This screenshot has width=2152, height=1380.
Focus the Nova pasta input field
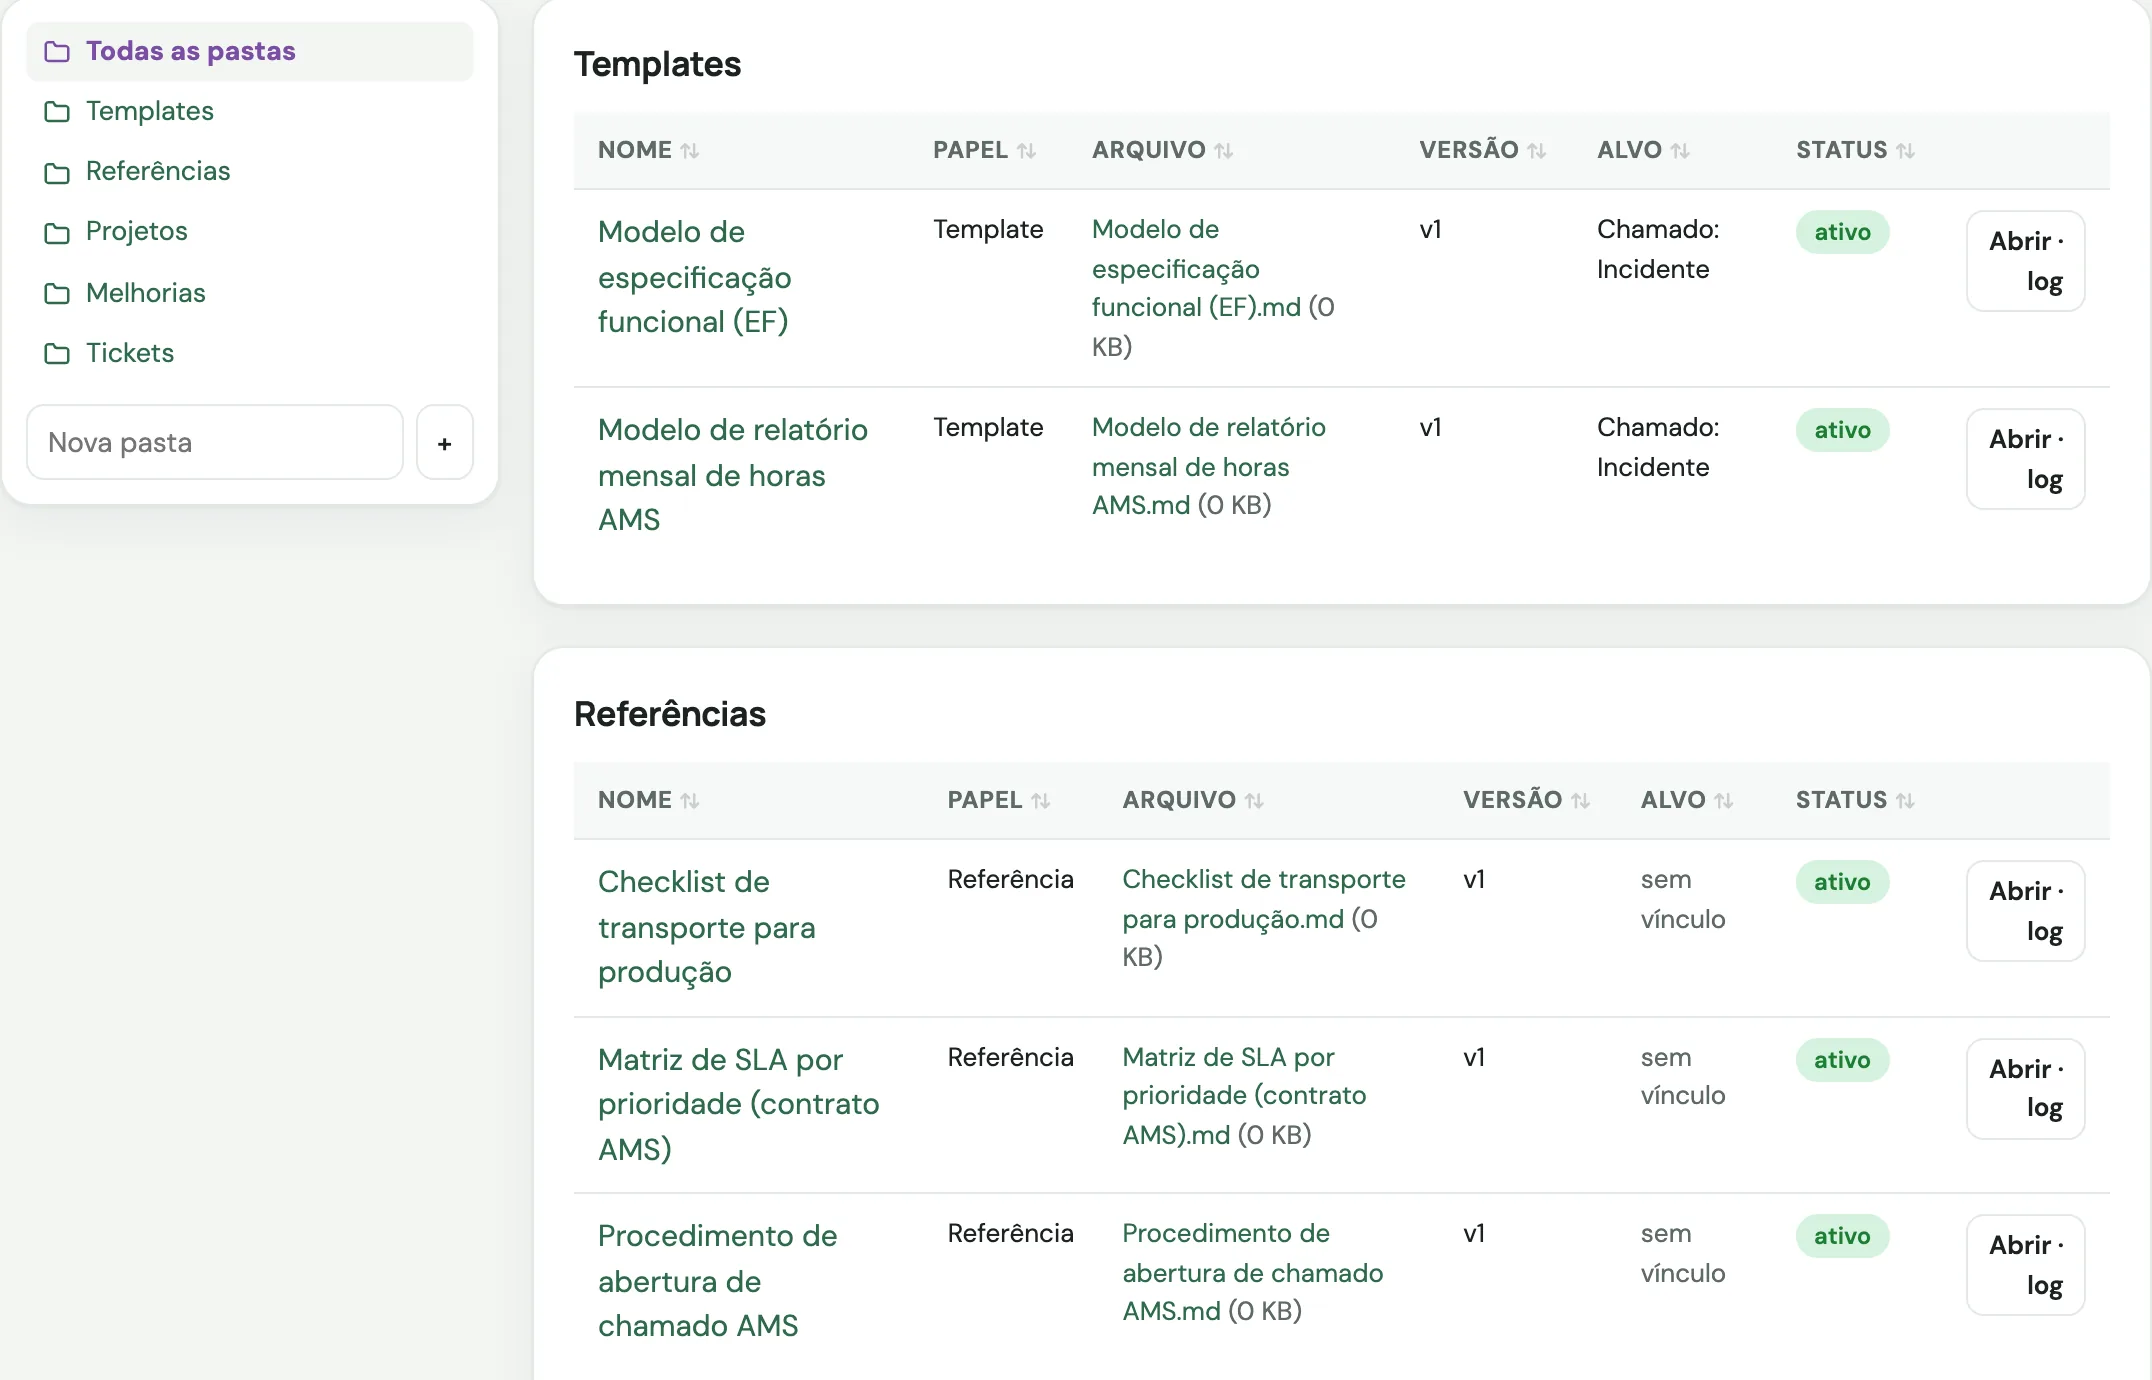point(215,442)
